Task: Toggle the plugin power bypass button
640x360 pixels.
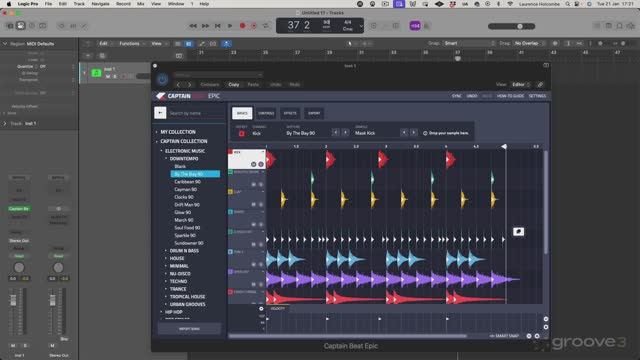Action: (162, 80)
